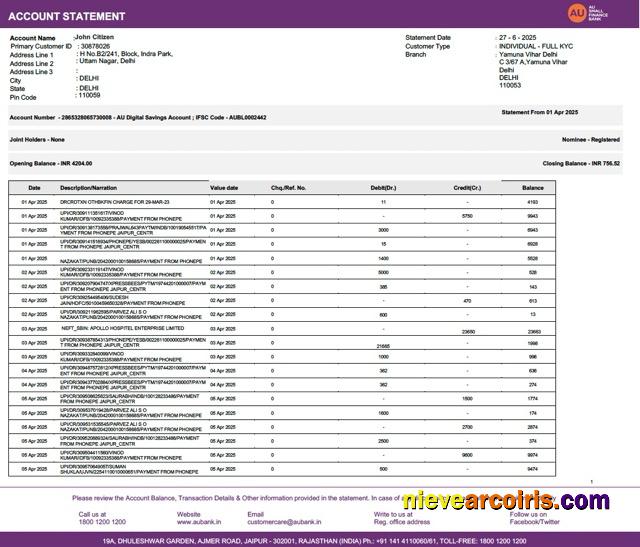Click the Chq./Ref. No. column header
This screenshot has width=640, height=547.
[289, 187]
